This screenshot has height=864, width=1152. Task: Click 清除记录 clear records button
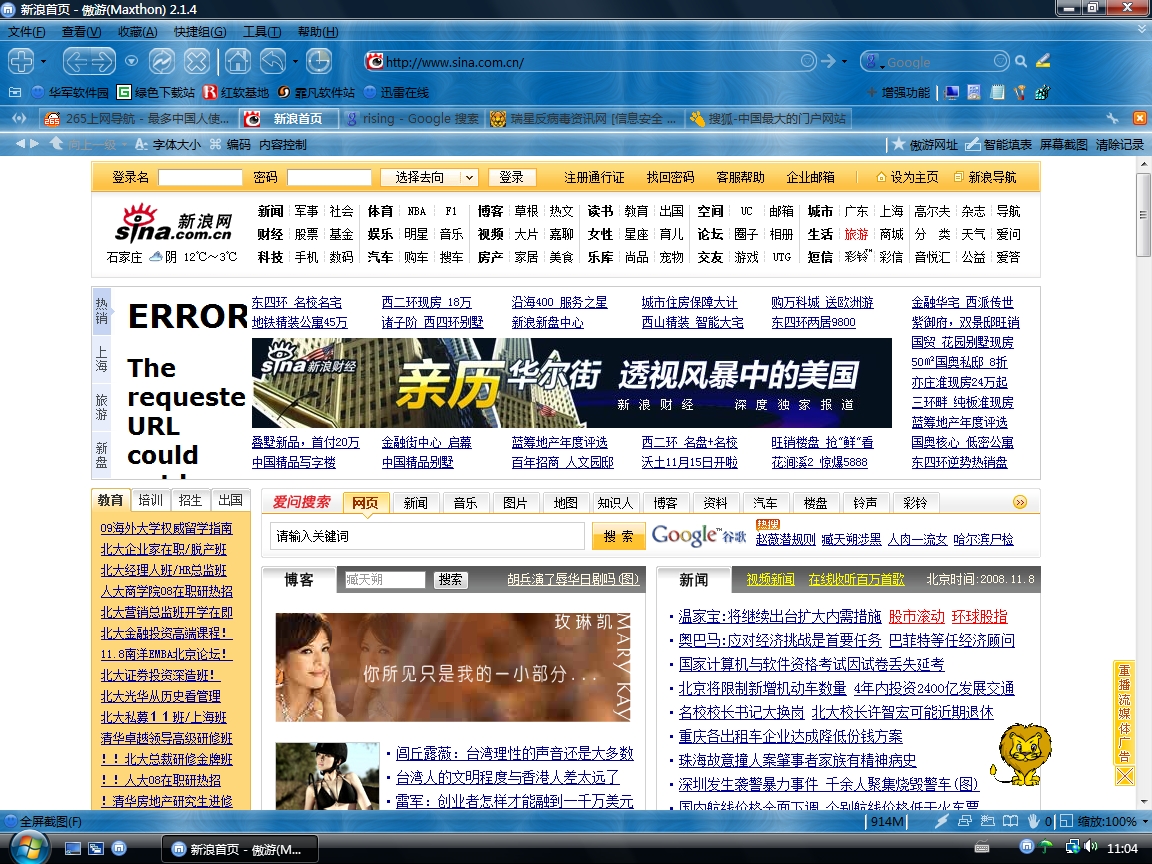pyautogui.click(x=1120, y=145)
